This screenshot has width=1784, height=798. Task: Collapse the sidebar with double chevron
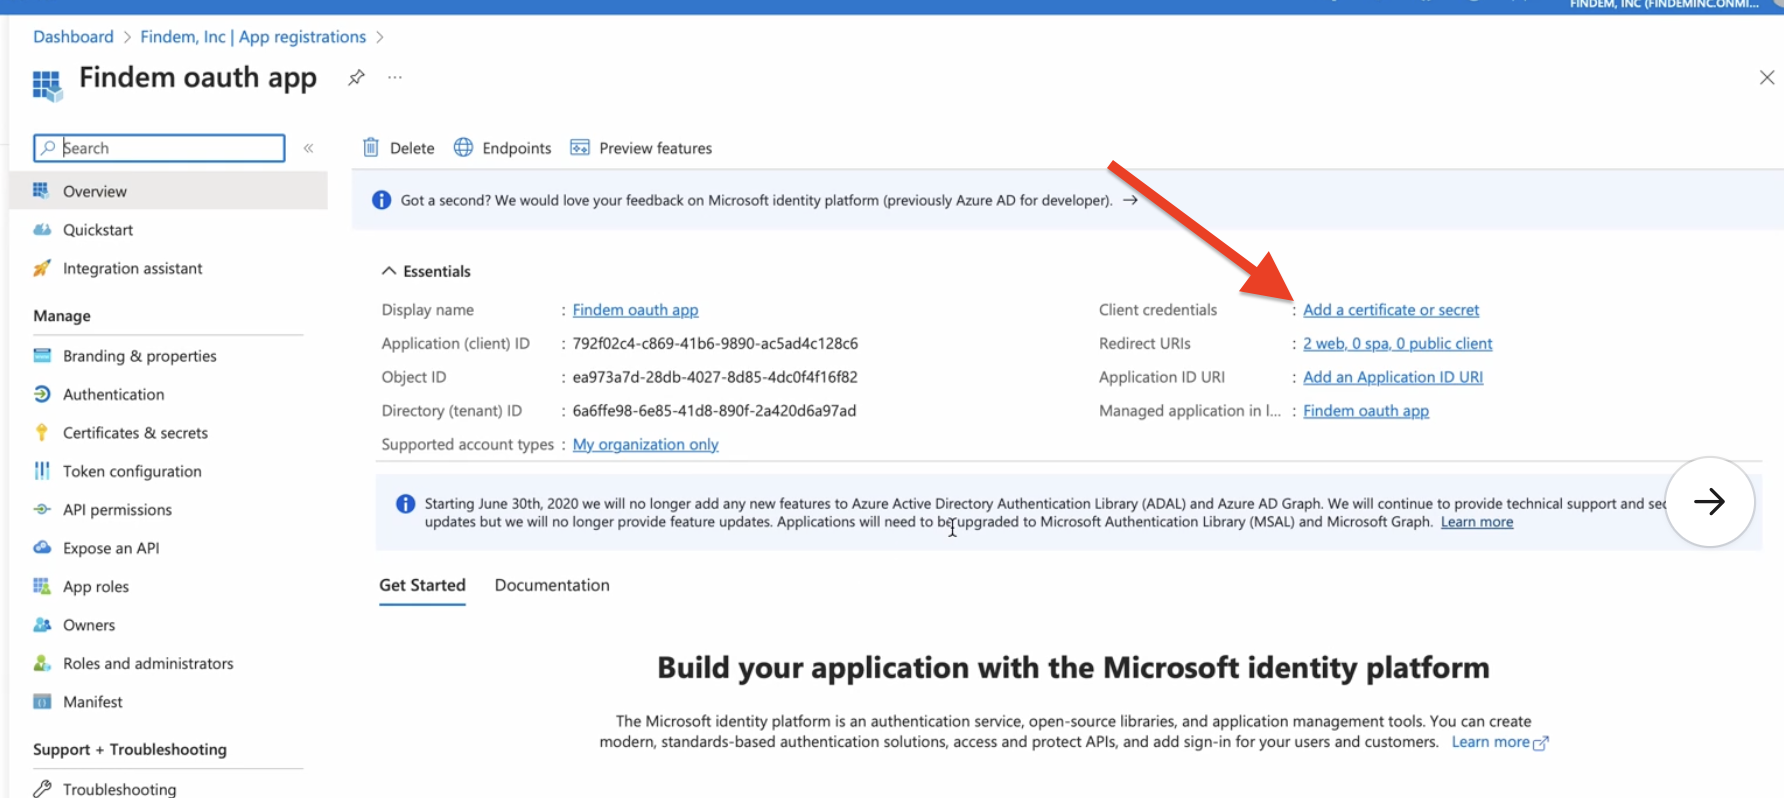(x=309, y=148)
